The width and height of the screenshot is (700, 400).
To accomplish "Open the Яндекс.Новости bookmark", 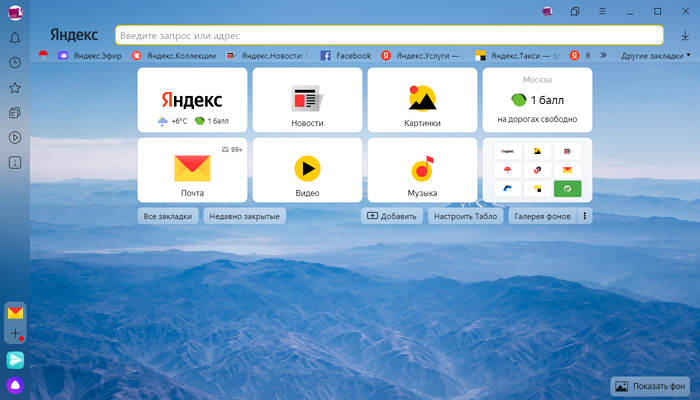I will (267, 56).
